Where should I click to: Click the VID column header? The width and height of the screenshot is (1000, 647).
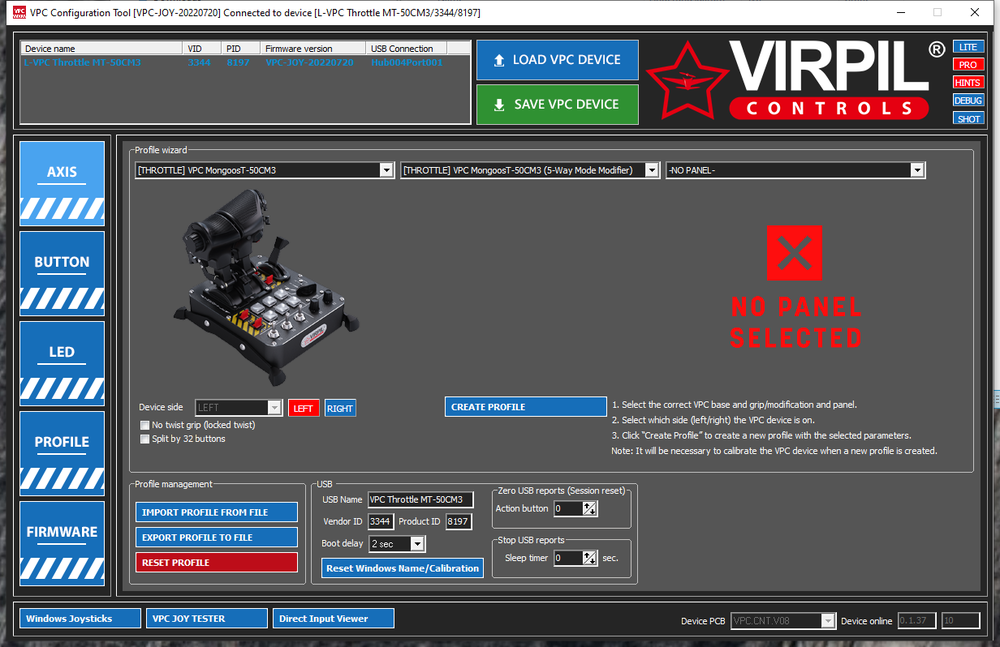click(x=202, y=48)
